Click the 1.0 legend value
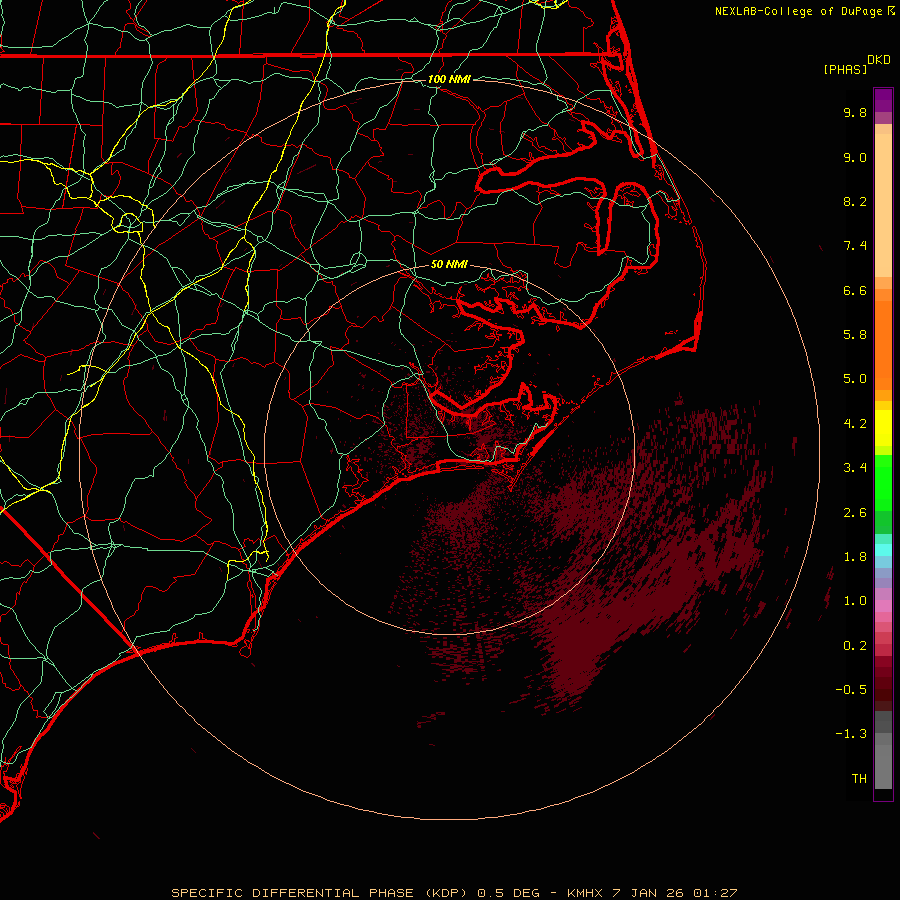This screenshot has width=900, height=900. point(855,601)
